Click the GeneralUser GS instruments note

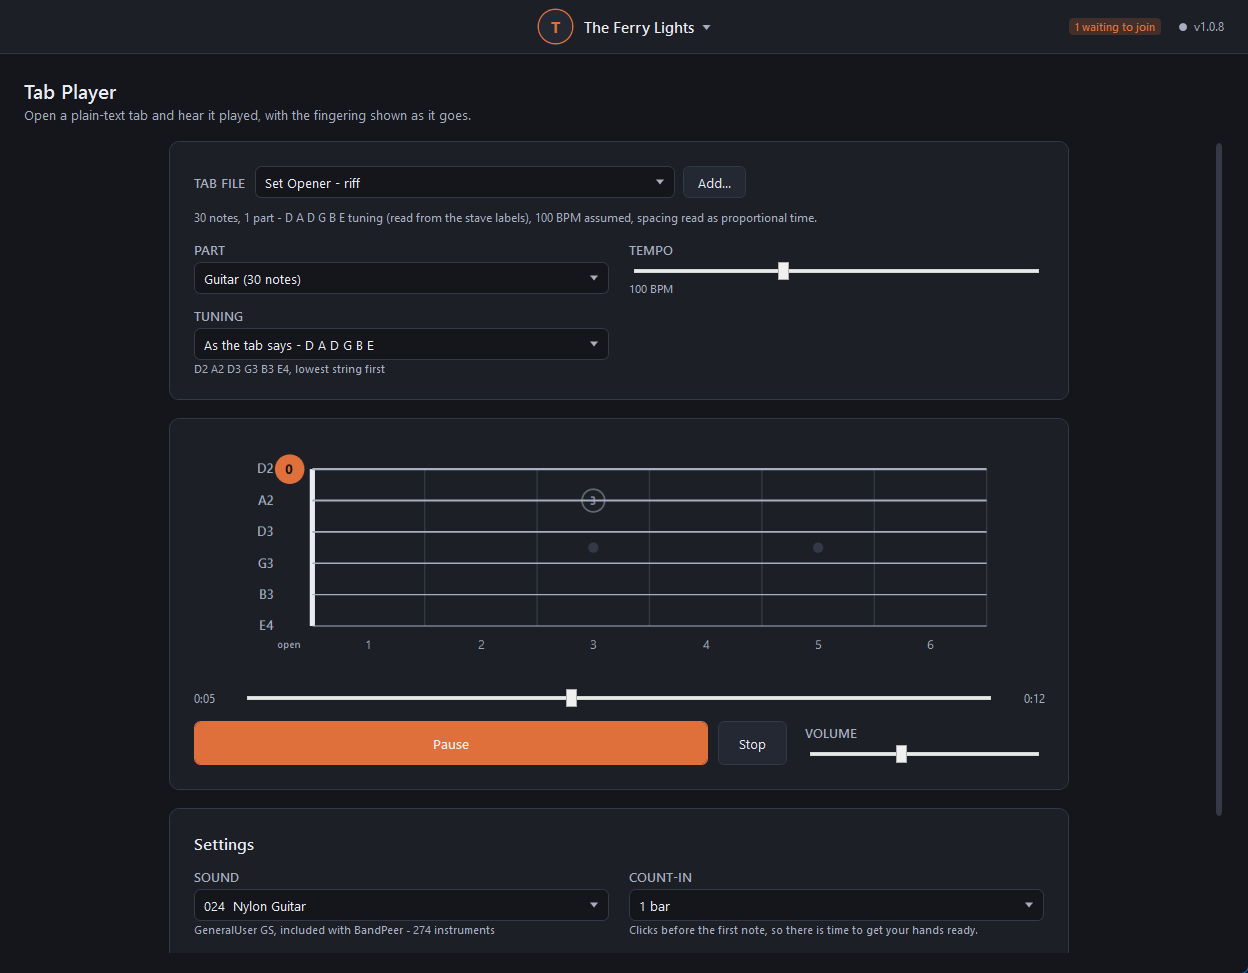pos(345,930)
